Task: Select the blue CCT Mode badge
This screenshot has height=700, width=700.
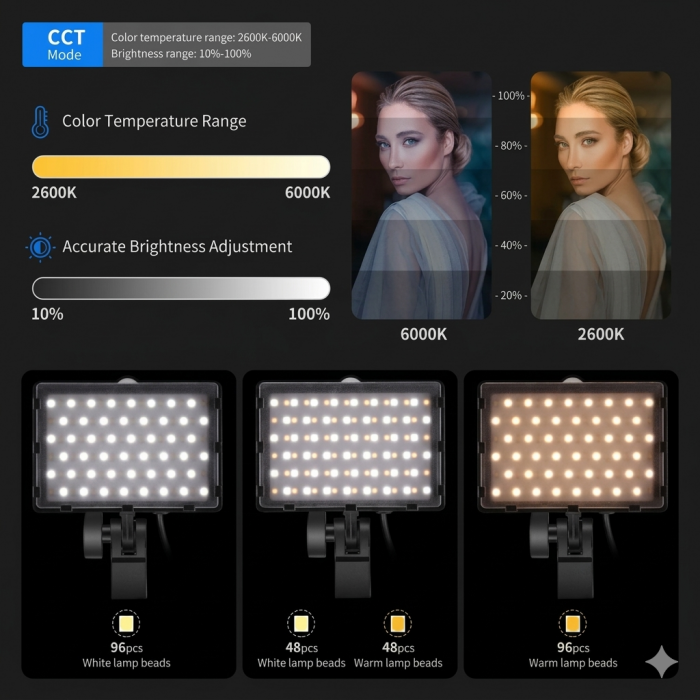Action: pos(63,45)
